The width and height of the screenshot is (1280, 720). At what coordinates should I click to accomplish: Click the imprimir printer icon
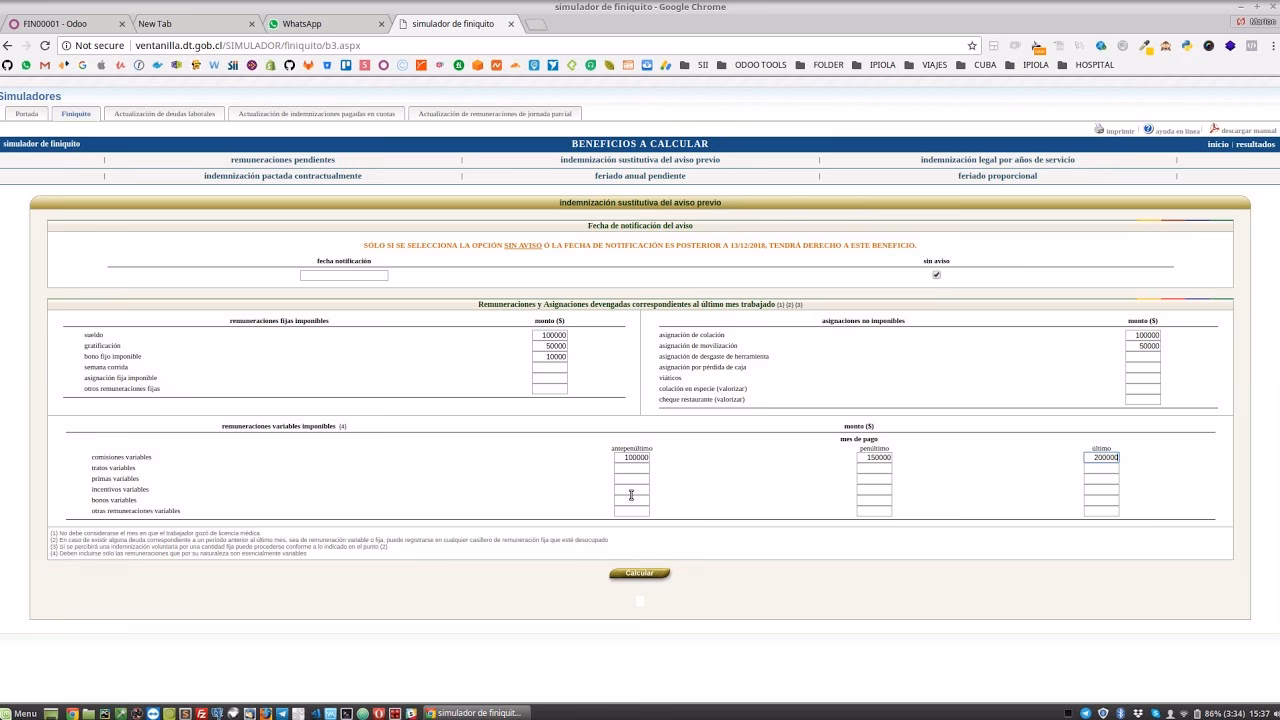pos(1099,130)
